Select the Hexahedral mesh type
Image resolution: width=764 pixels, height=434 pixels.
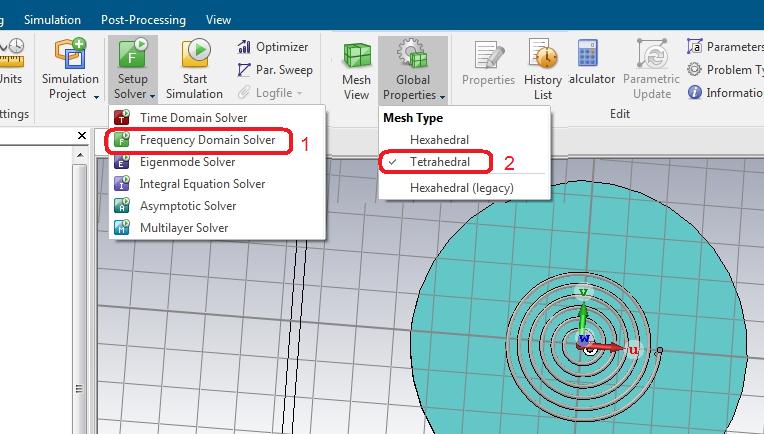tap(464, 140)
